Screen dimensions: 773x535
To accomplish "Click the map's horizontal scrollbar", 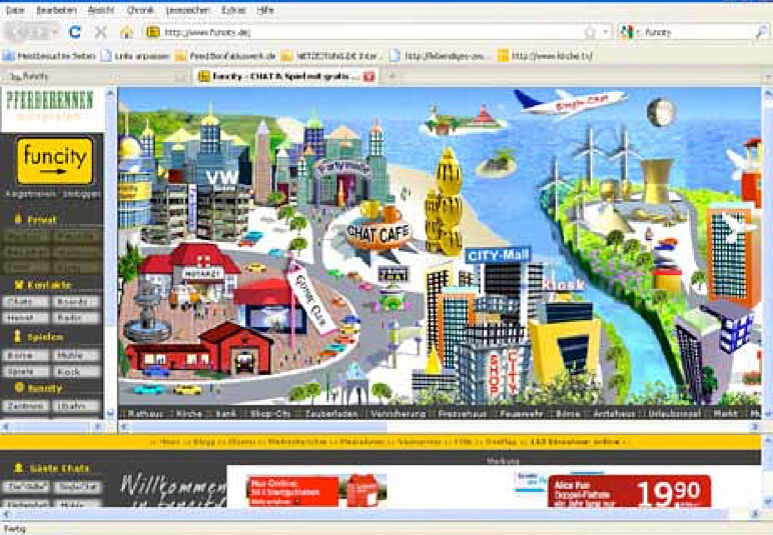I will click(x=439, y=426).
